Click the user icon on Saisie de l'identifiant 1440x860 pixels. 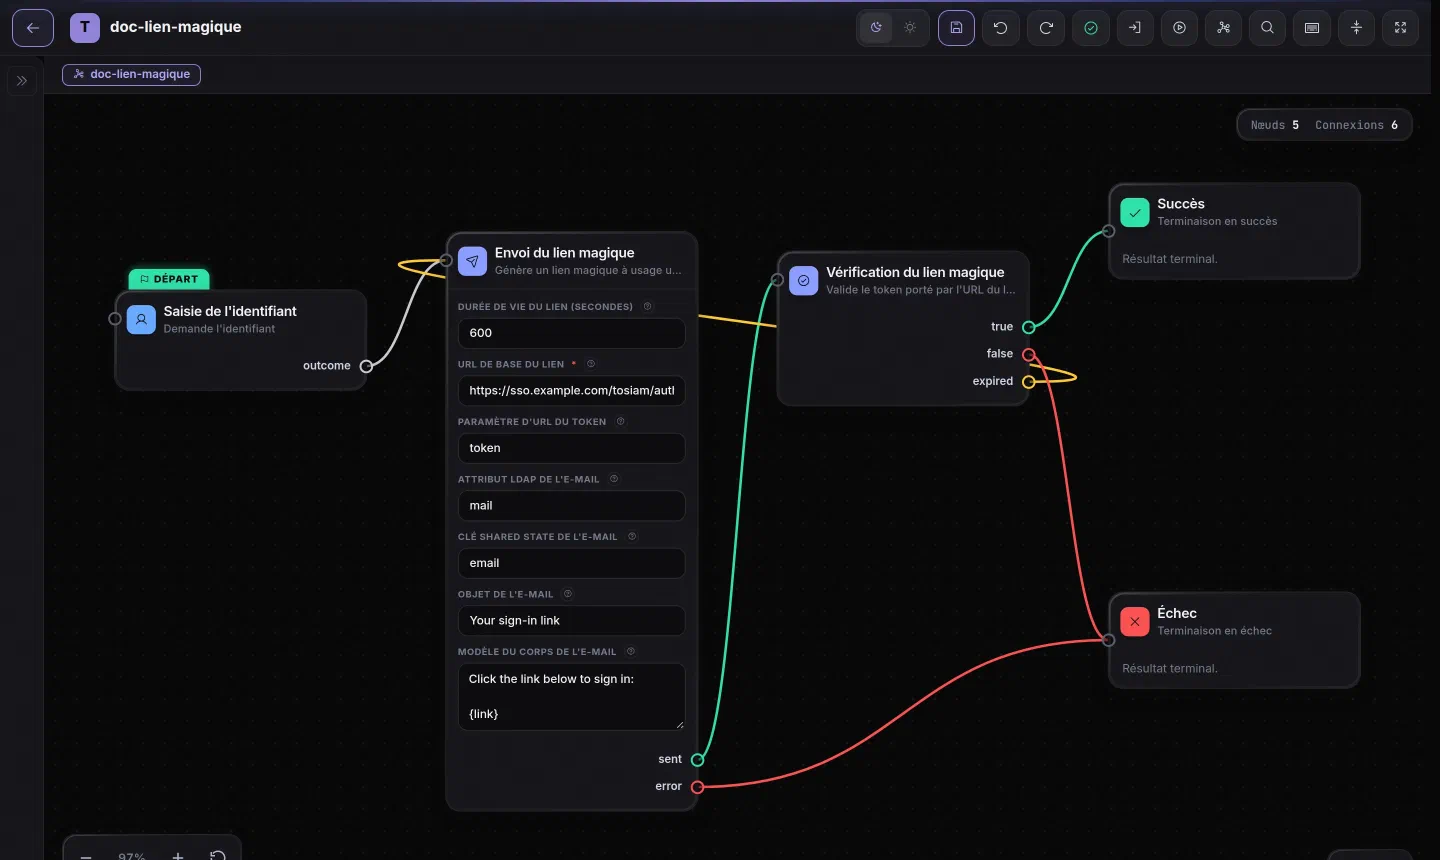(142, 320)
